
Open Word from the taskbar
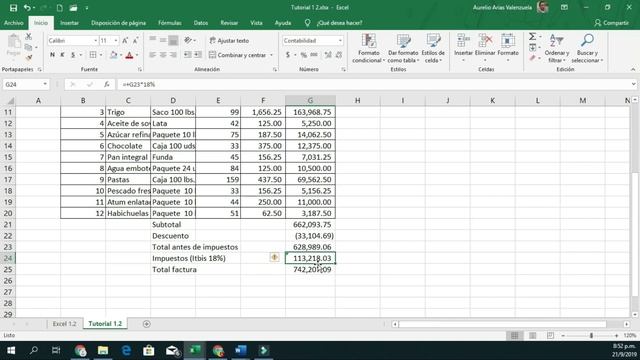240,351
